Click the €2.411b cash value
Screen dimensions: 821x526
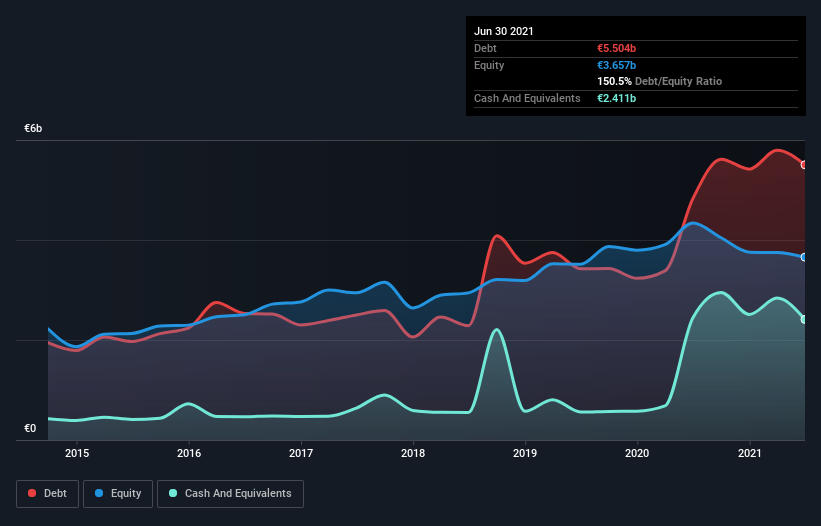(x=616, y=98)
